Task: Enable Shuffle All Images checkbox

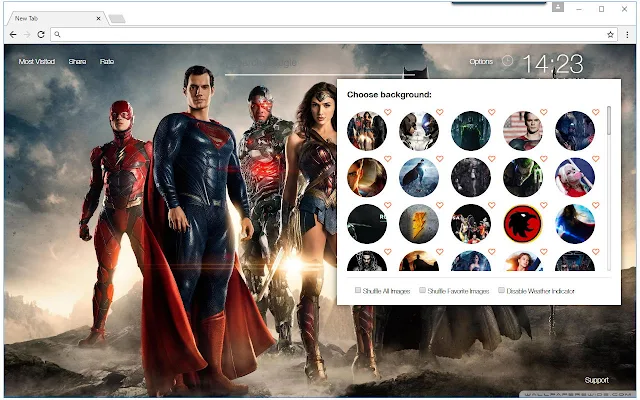Action: tap(358, 290)
